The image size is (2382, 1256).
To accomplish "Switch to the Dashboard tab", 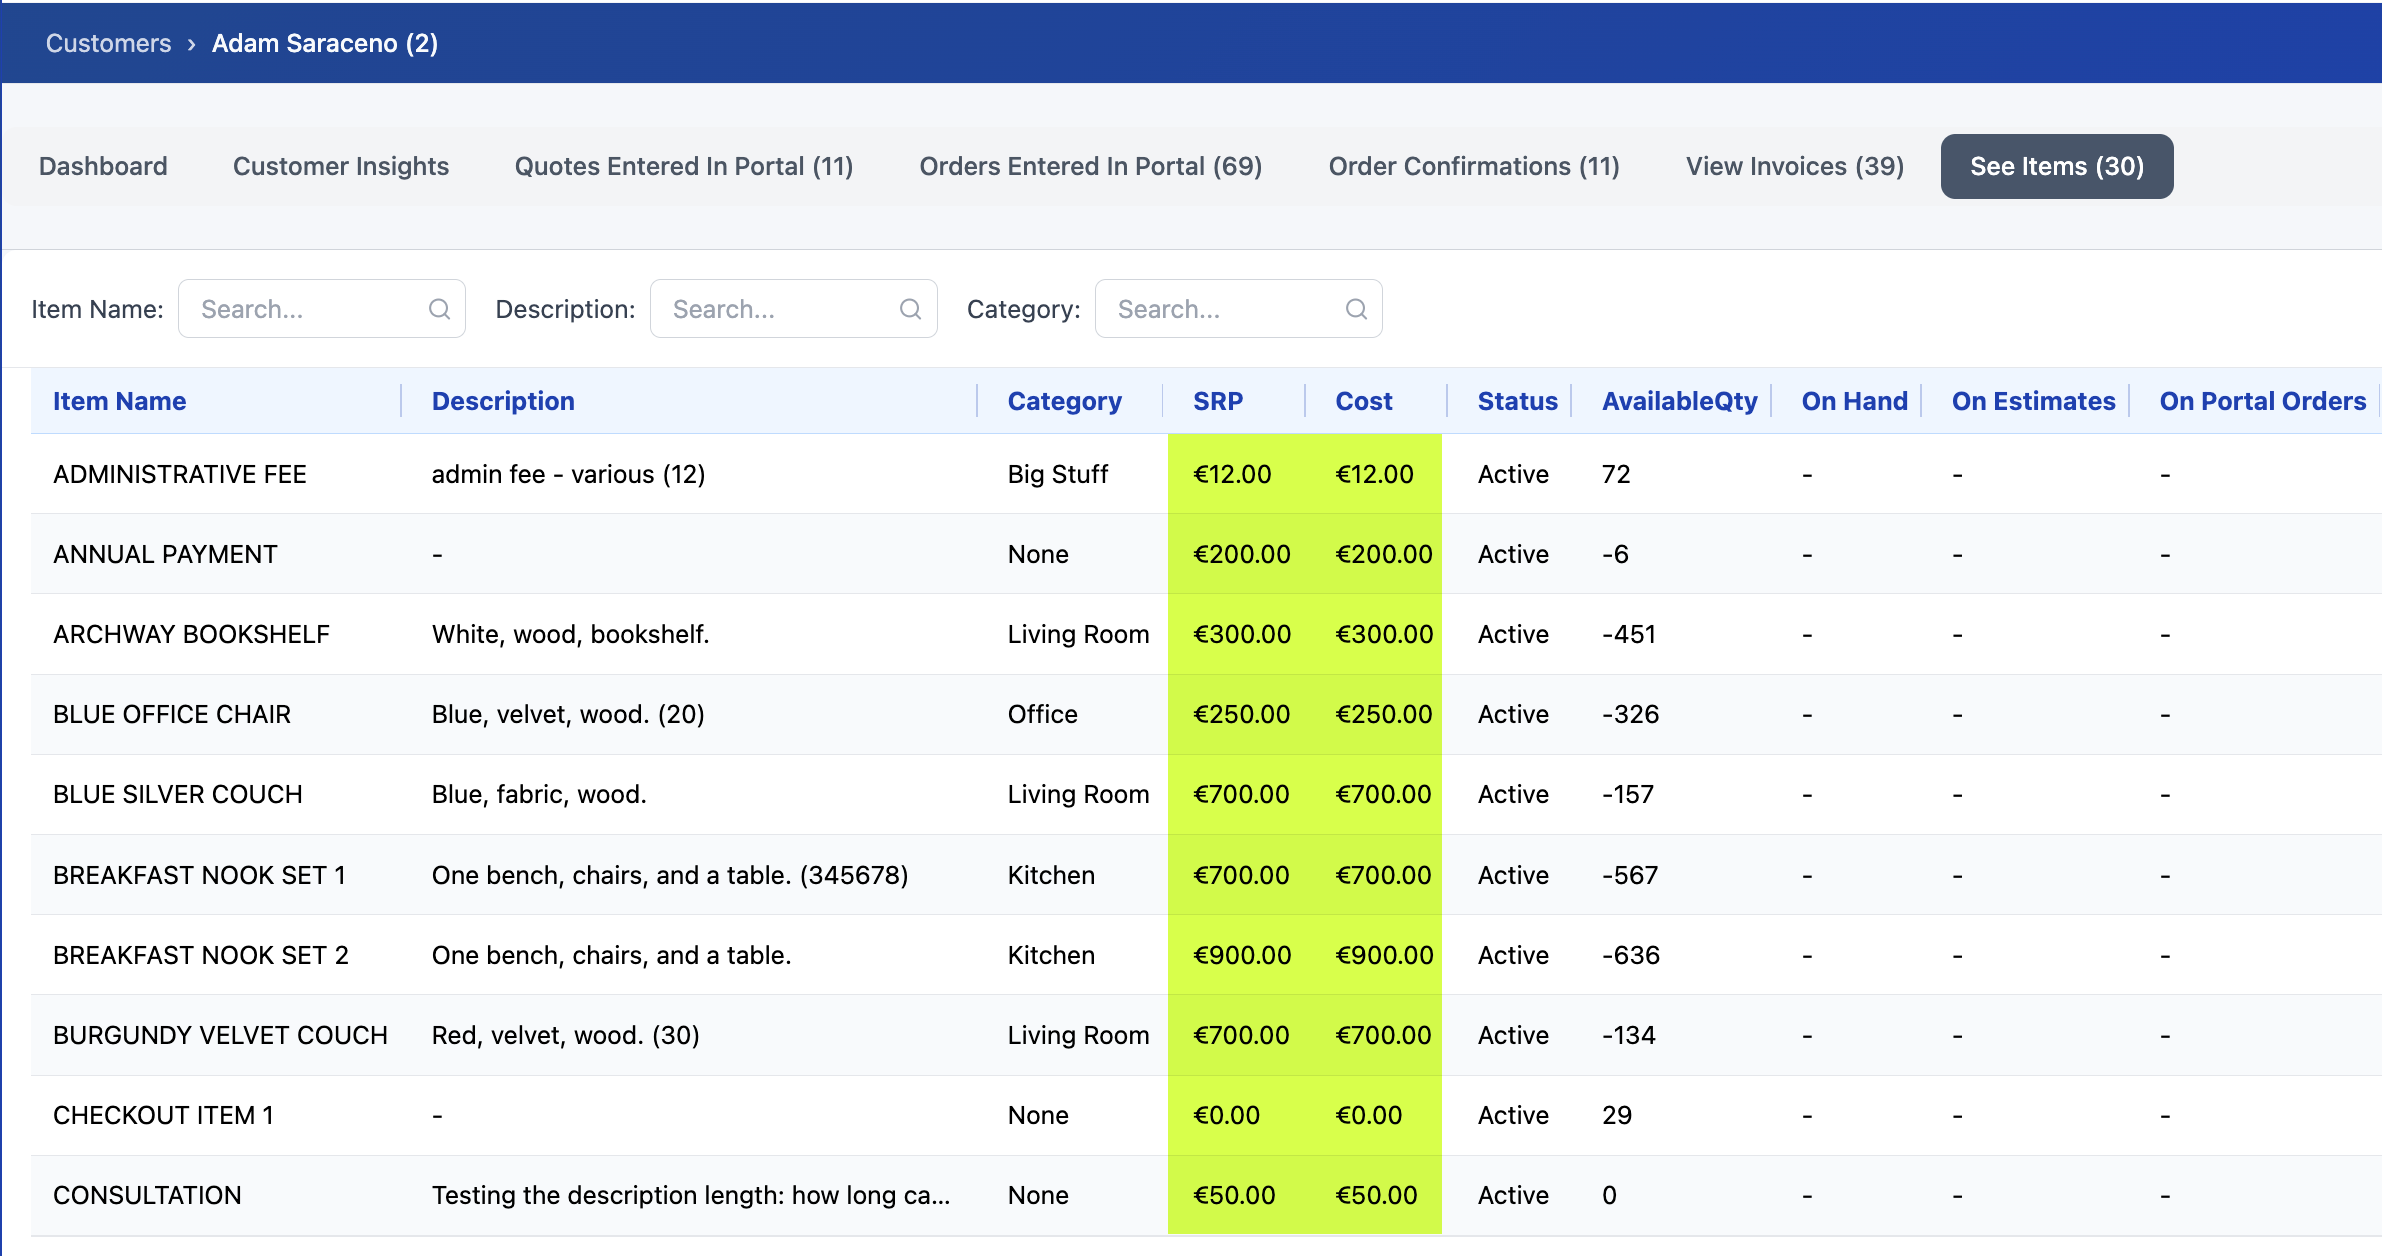I will click(103, 166).
